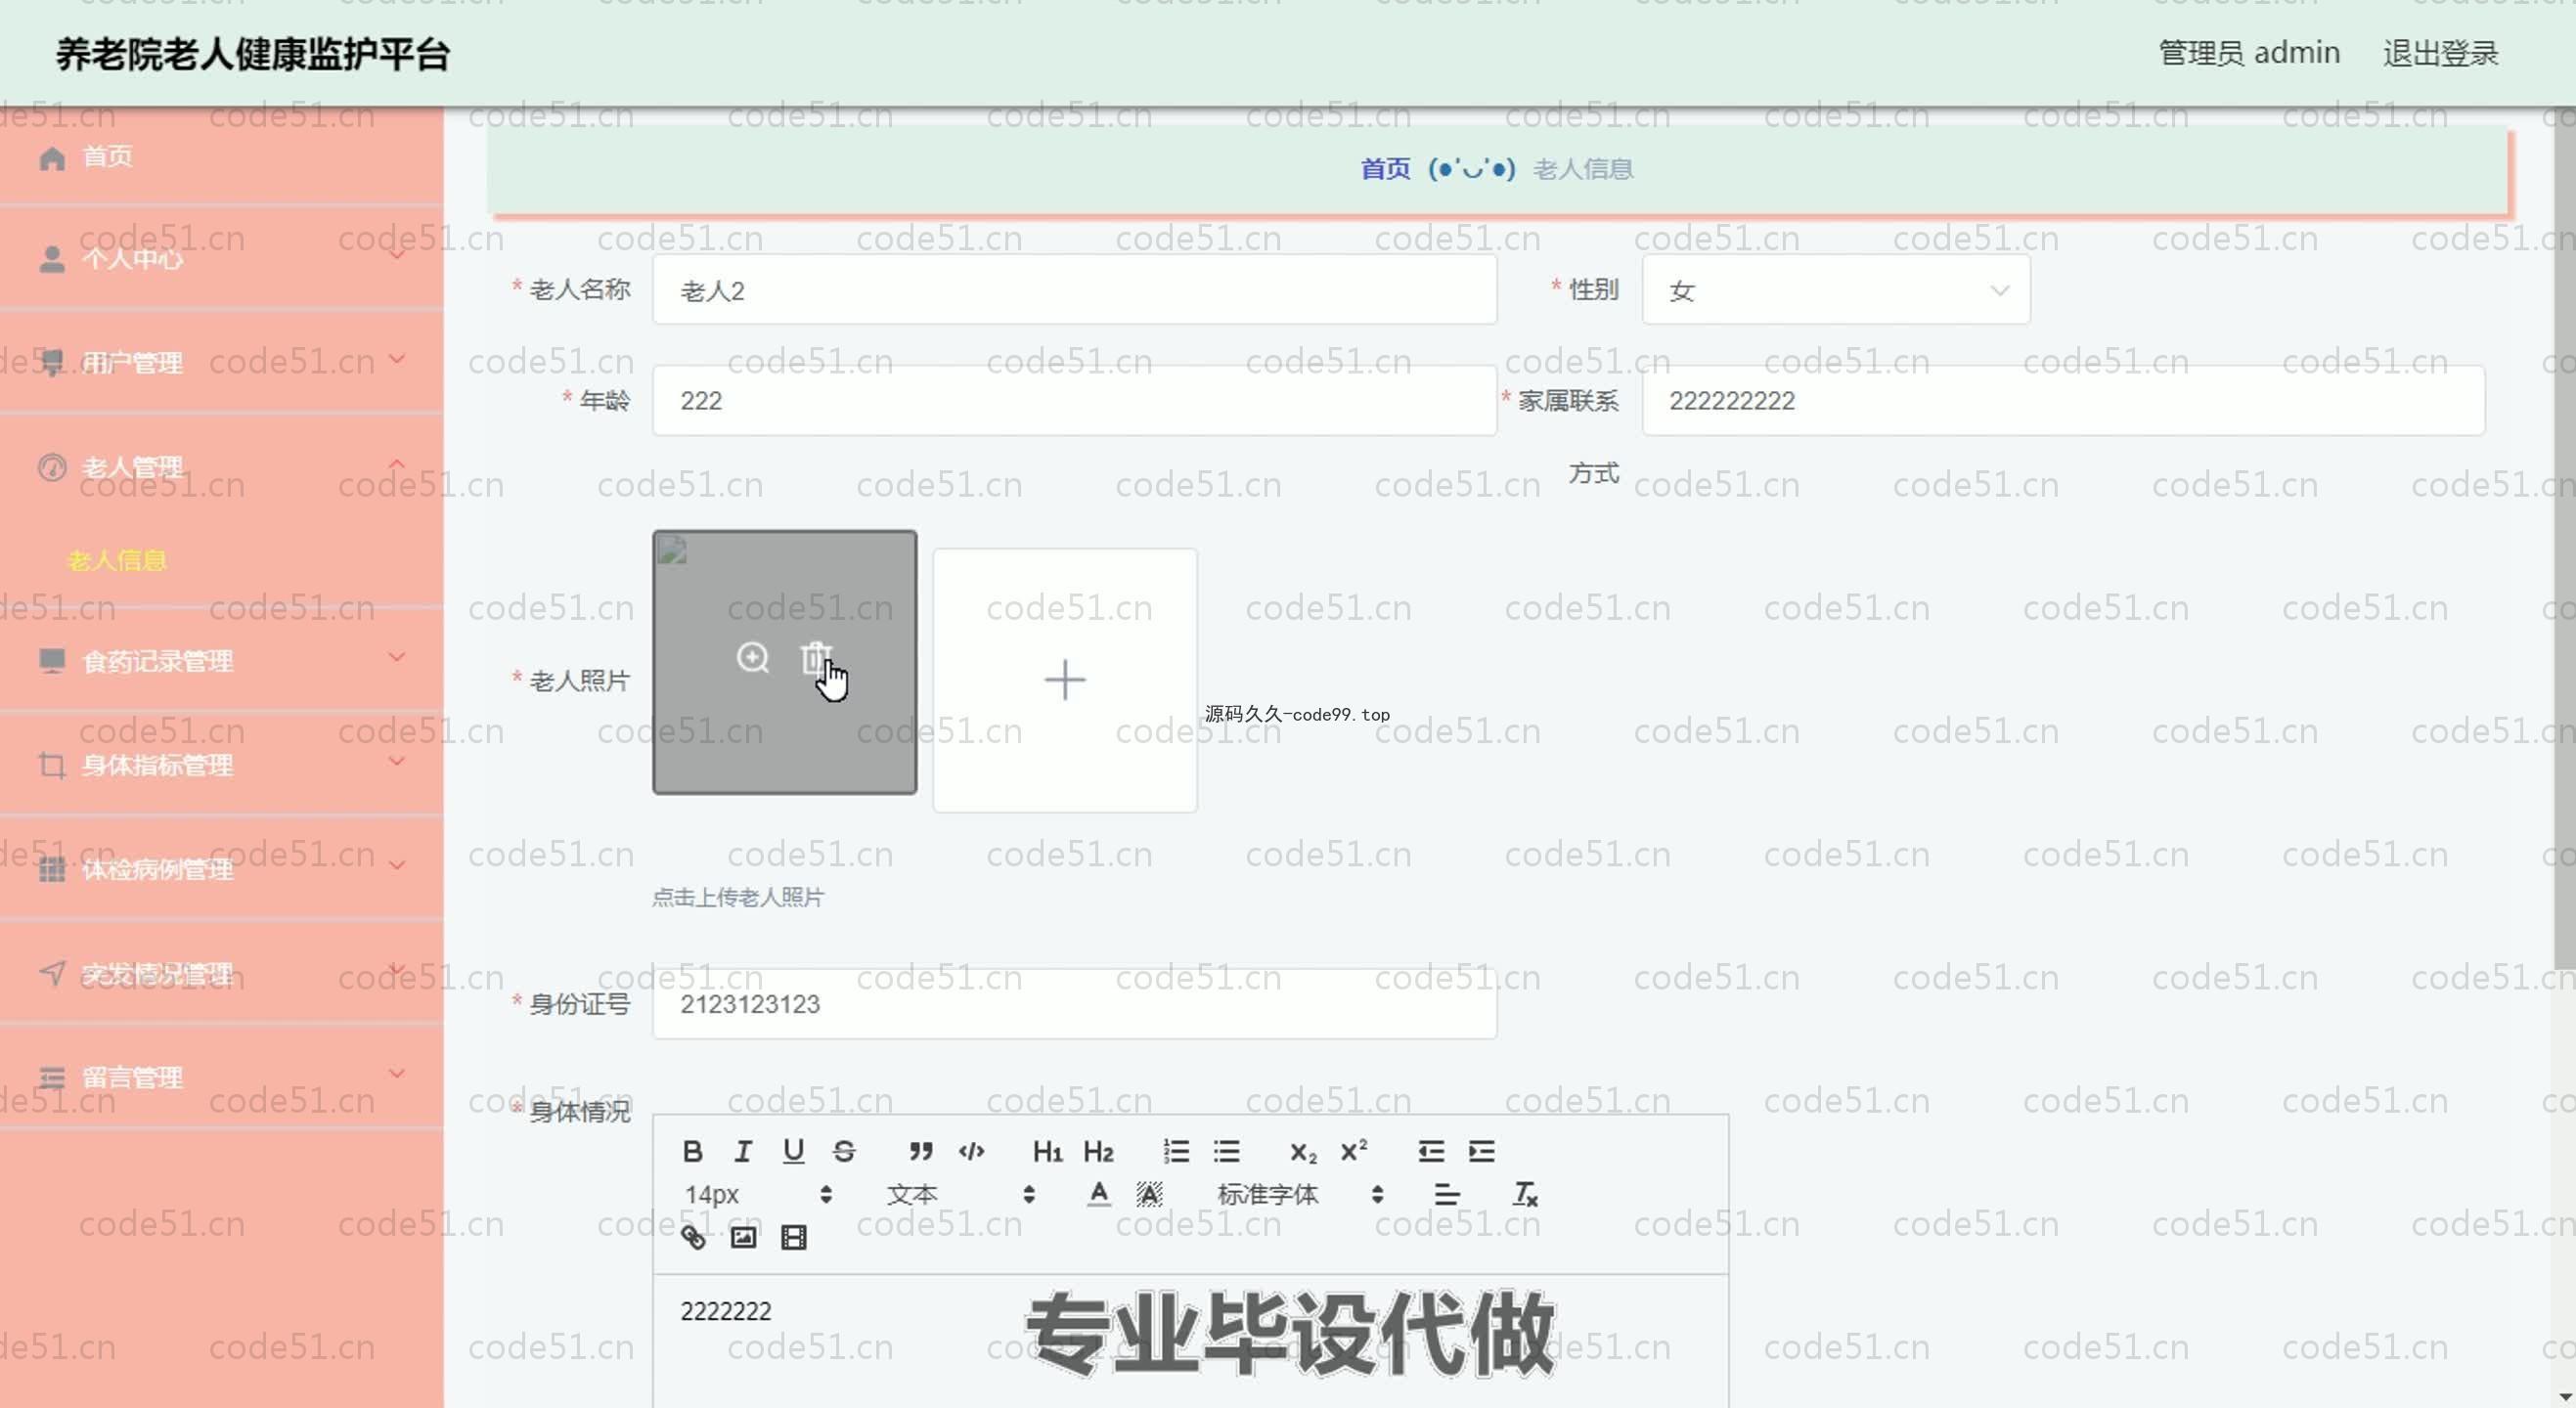
Task: Click the 退出登录 logout link
Action: [x=2440, y=53]
